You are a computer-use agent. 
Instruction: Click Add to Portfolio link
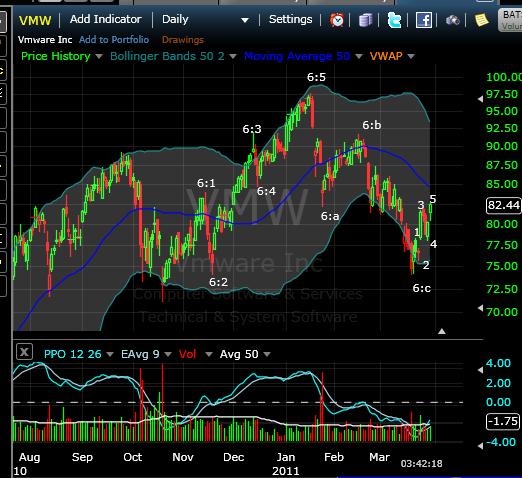point(114,40)
